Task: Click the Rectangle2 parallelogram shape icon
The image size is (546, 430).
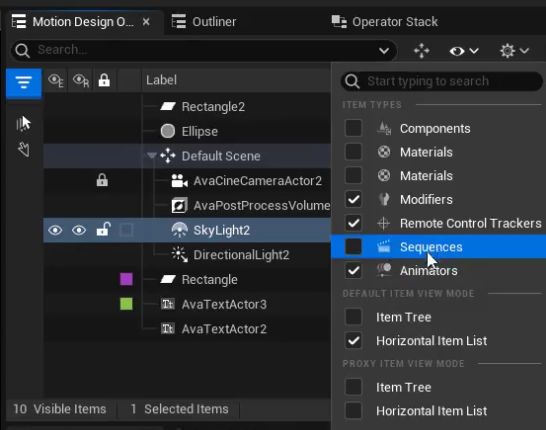Action: coord(168,107)
